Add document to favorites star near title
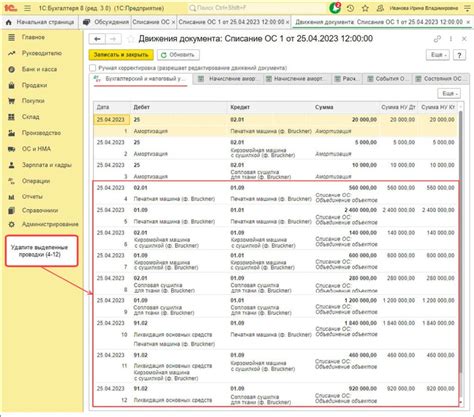This screenshot has height=417, width=474. 131,39
